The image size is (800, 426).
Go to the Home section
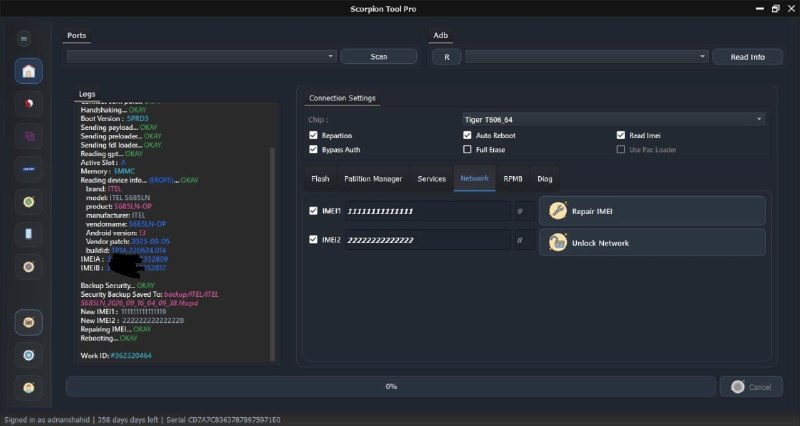click(x=29, y=71)
